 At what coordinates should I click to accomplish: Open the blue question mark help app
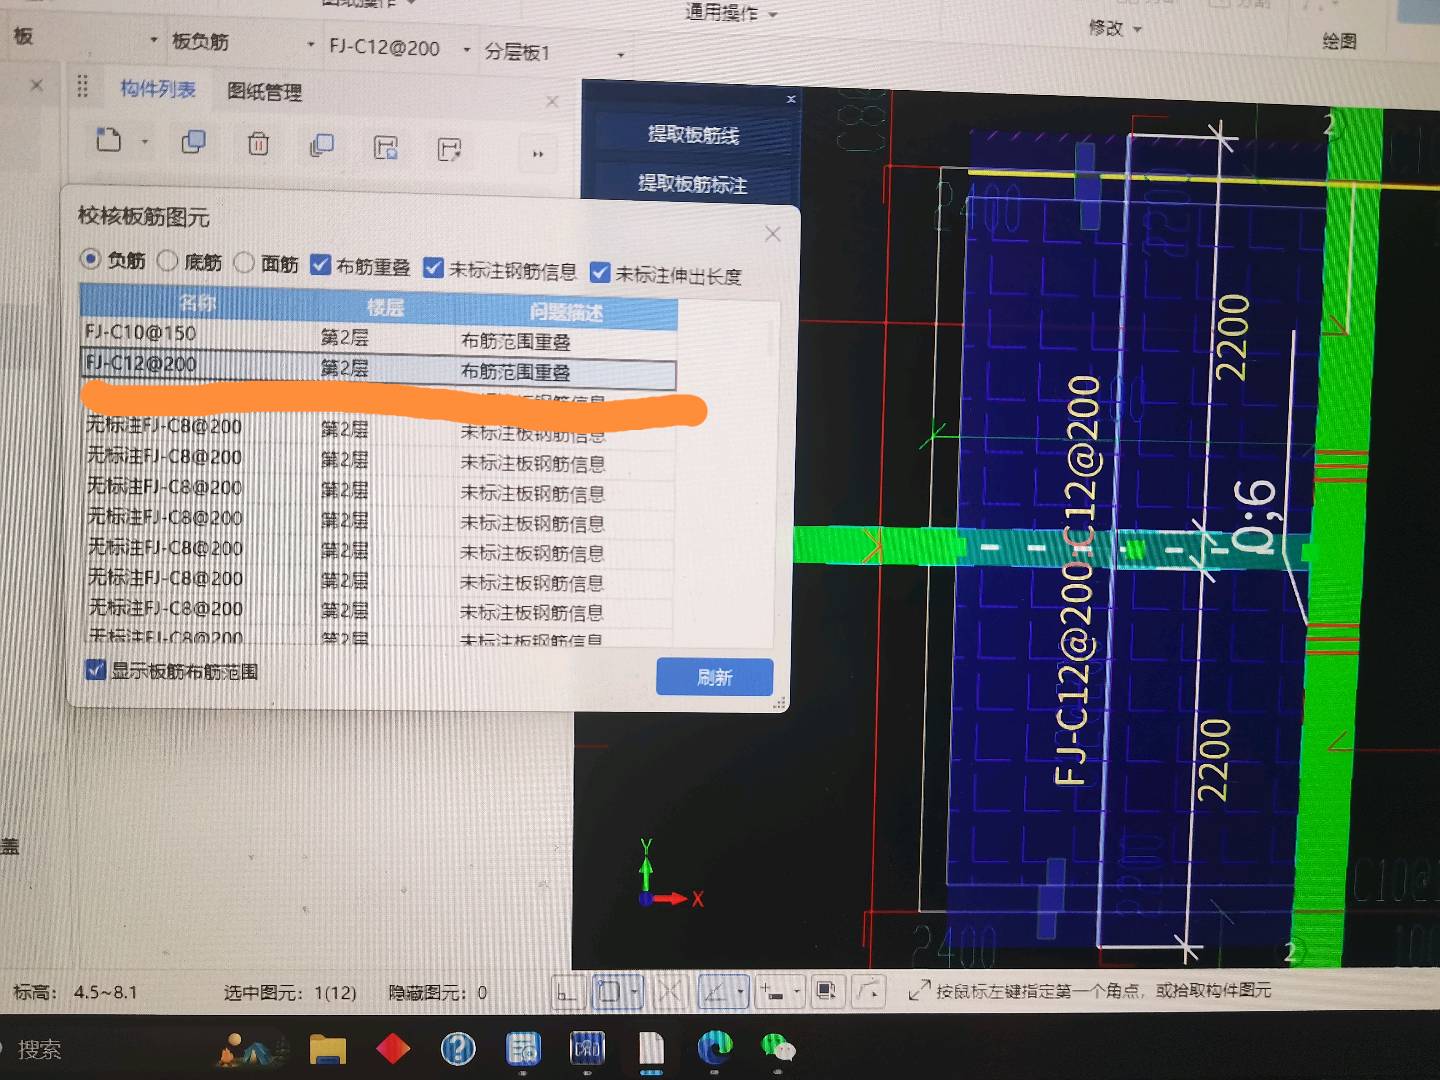(458, 1048)
